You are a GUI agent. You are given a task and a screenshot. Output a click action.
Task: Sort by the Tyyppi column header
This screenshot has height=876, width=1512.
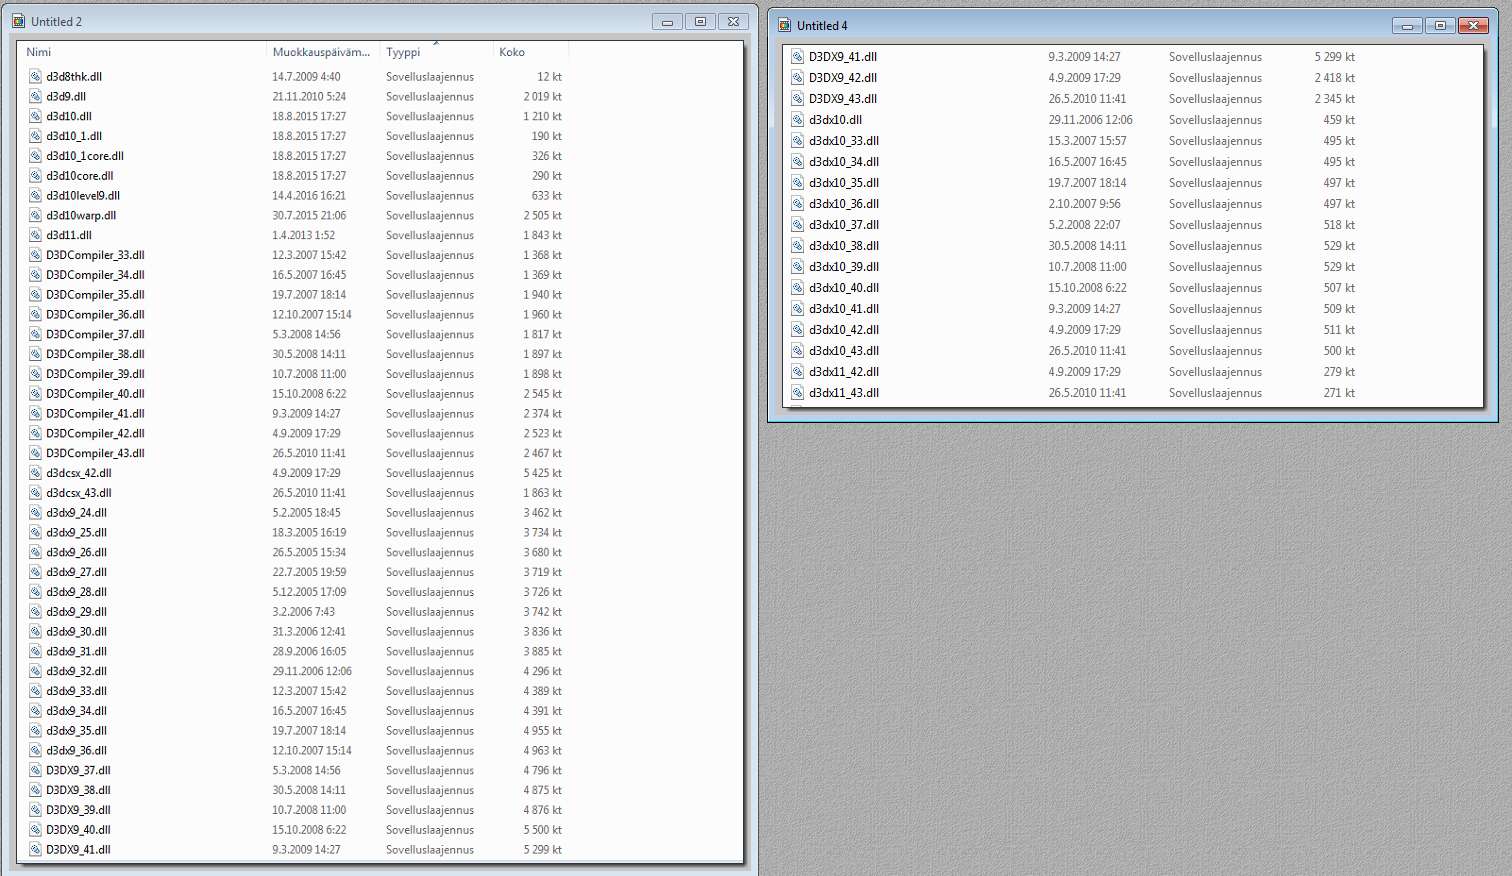[403, 52]
